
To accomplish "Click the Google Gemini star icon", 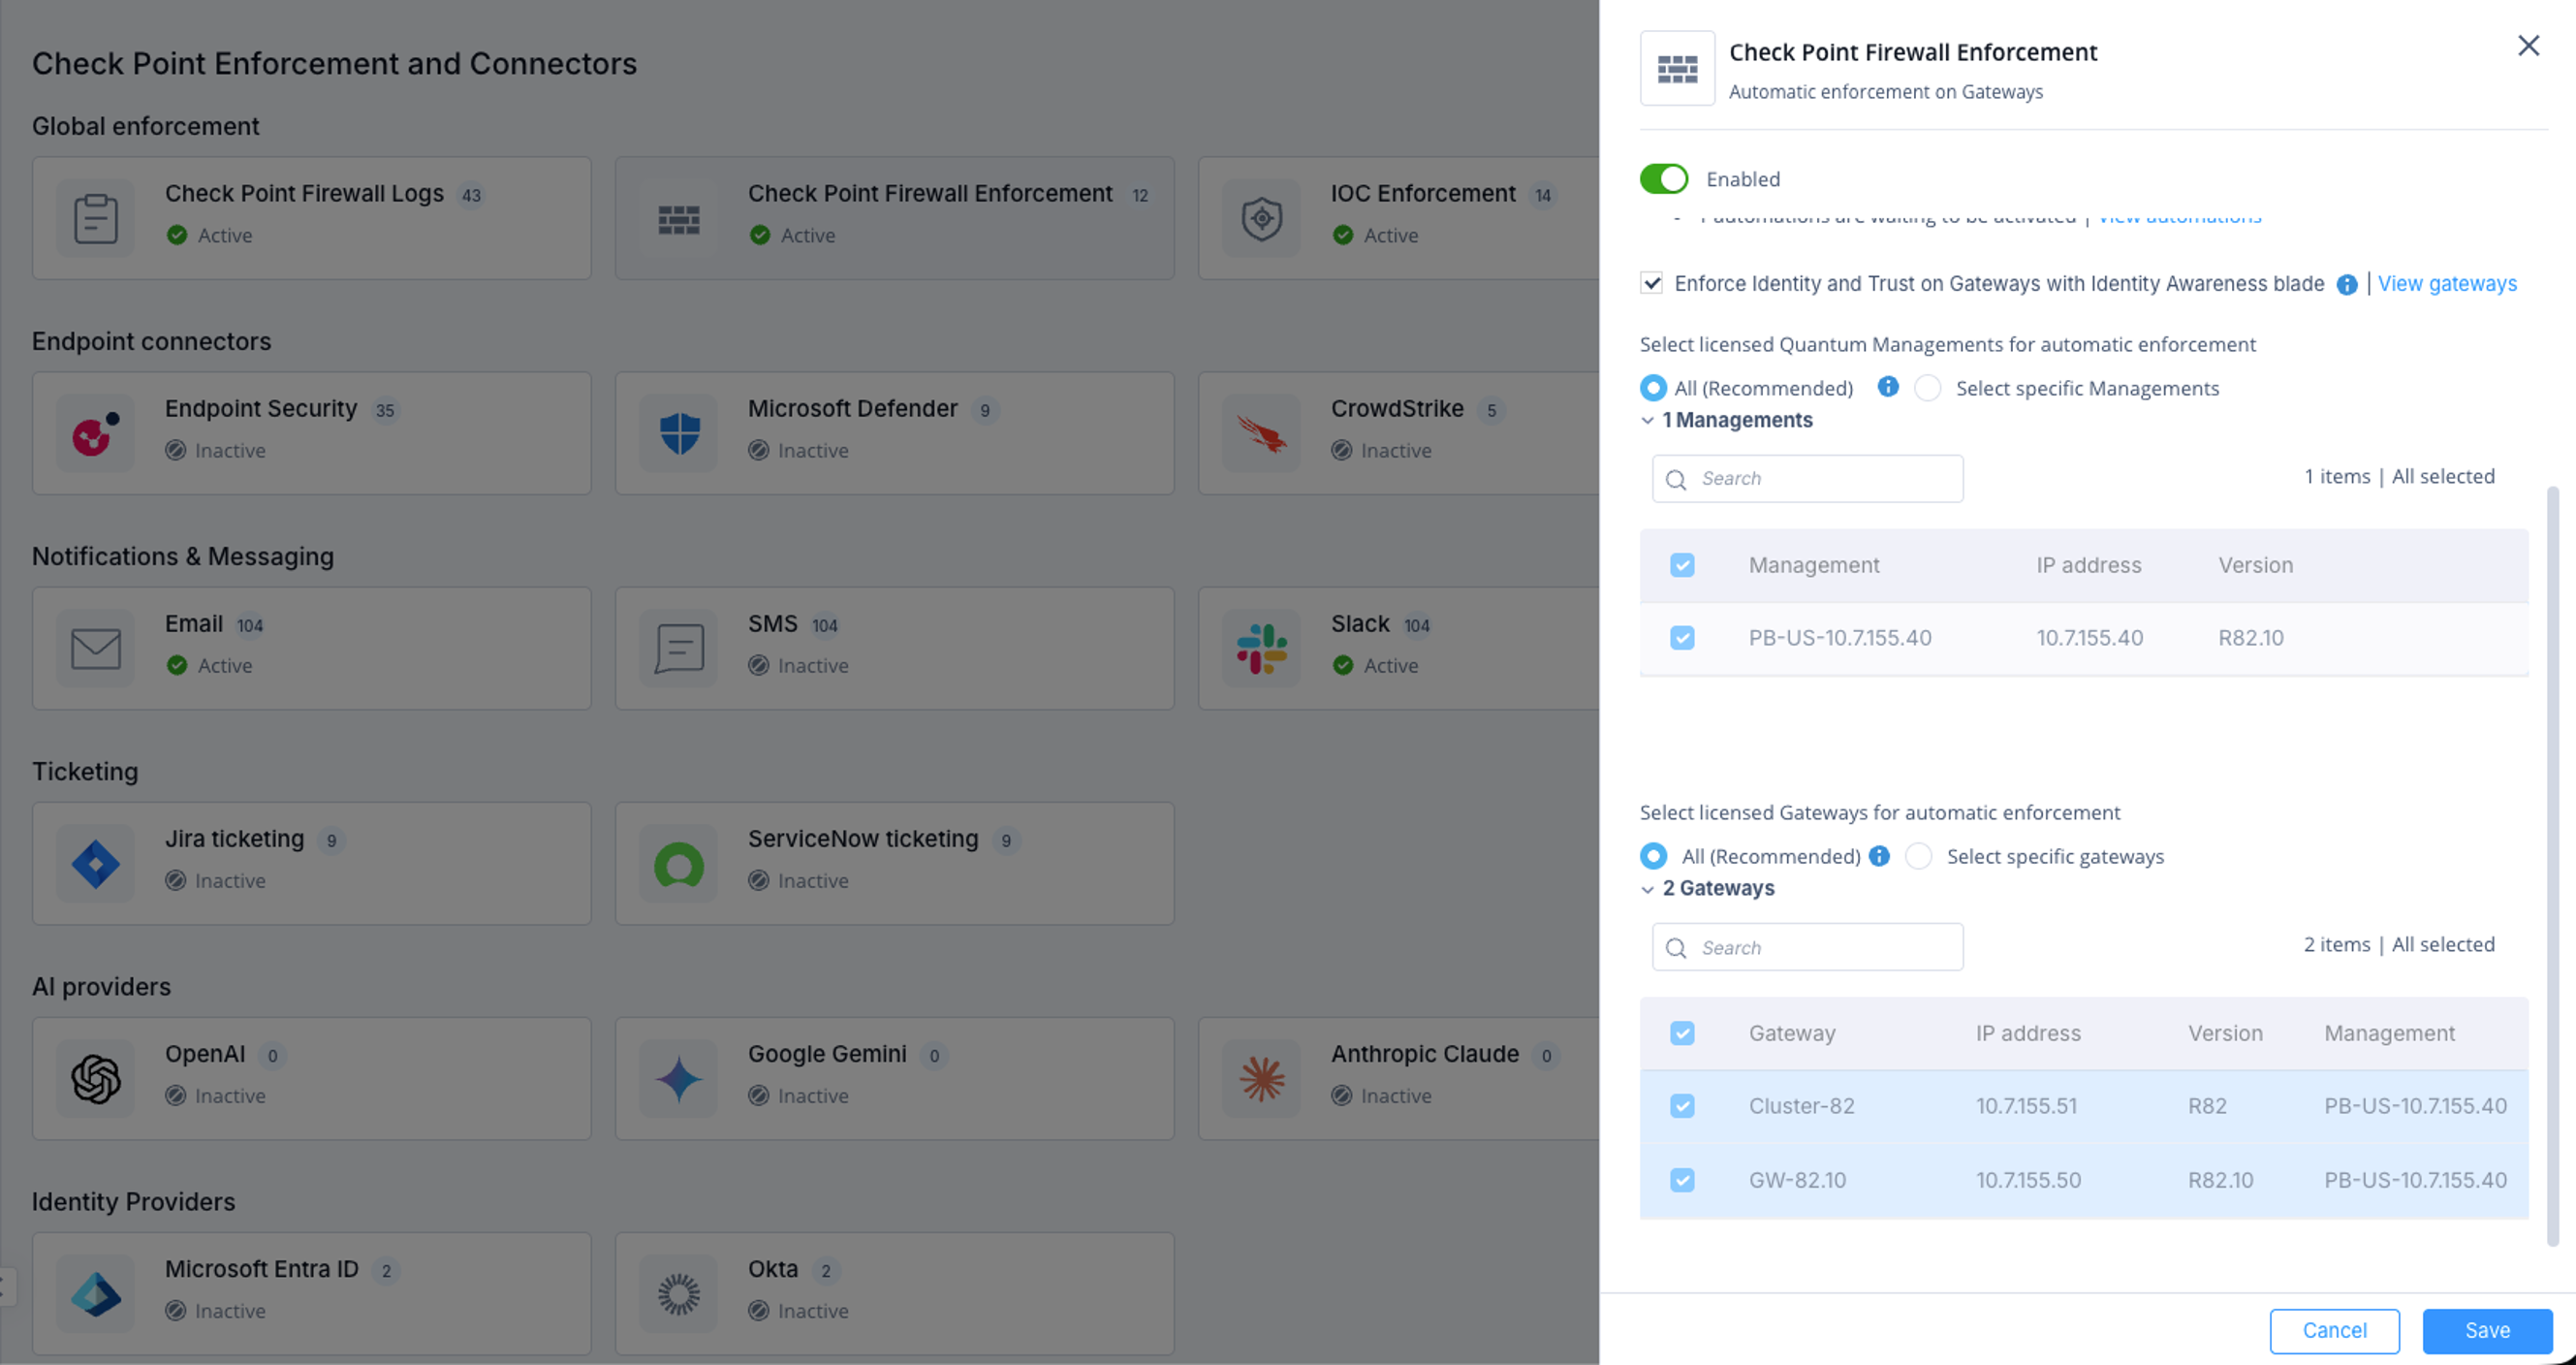I will (x=679, y=1078).
